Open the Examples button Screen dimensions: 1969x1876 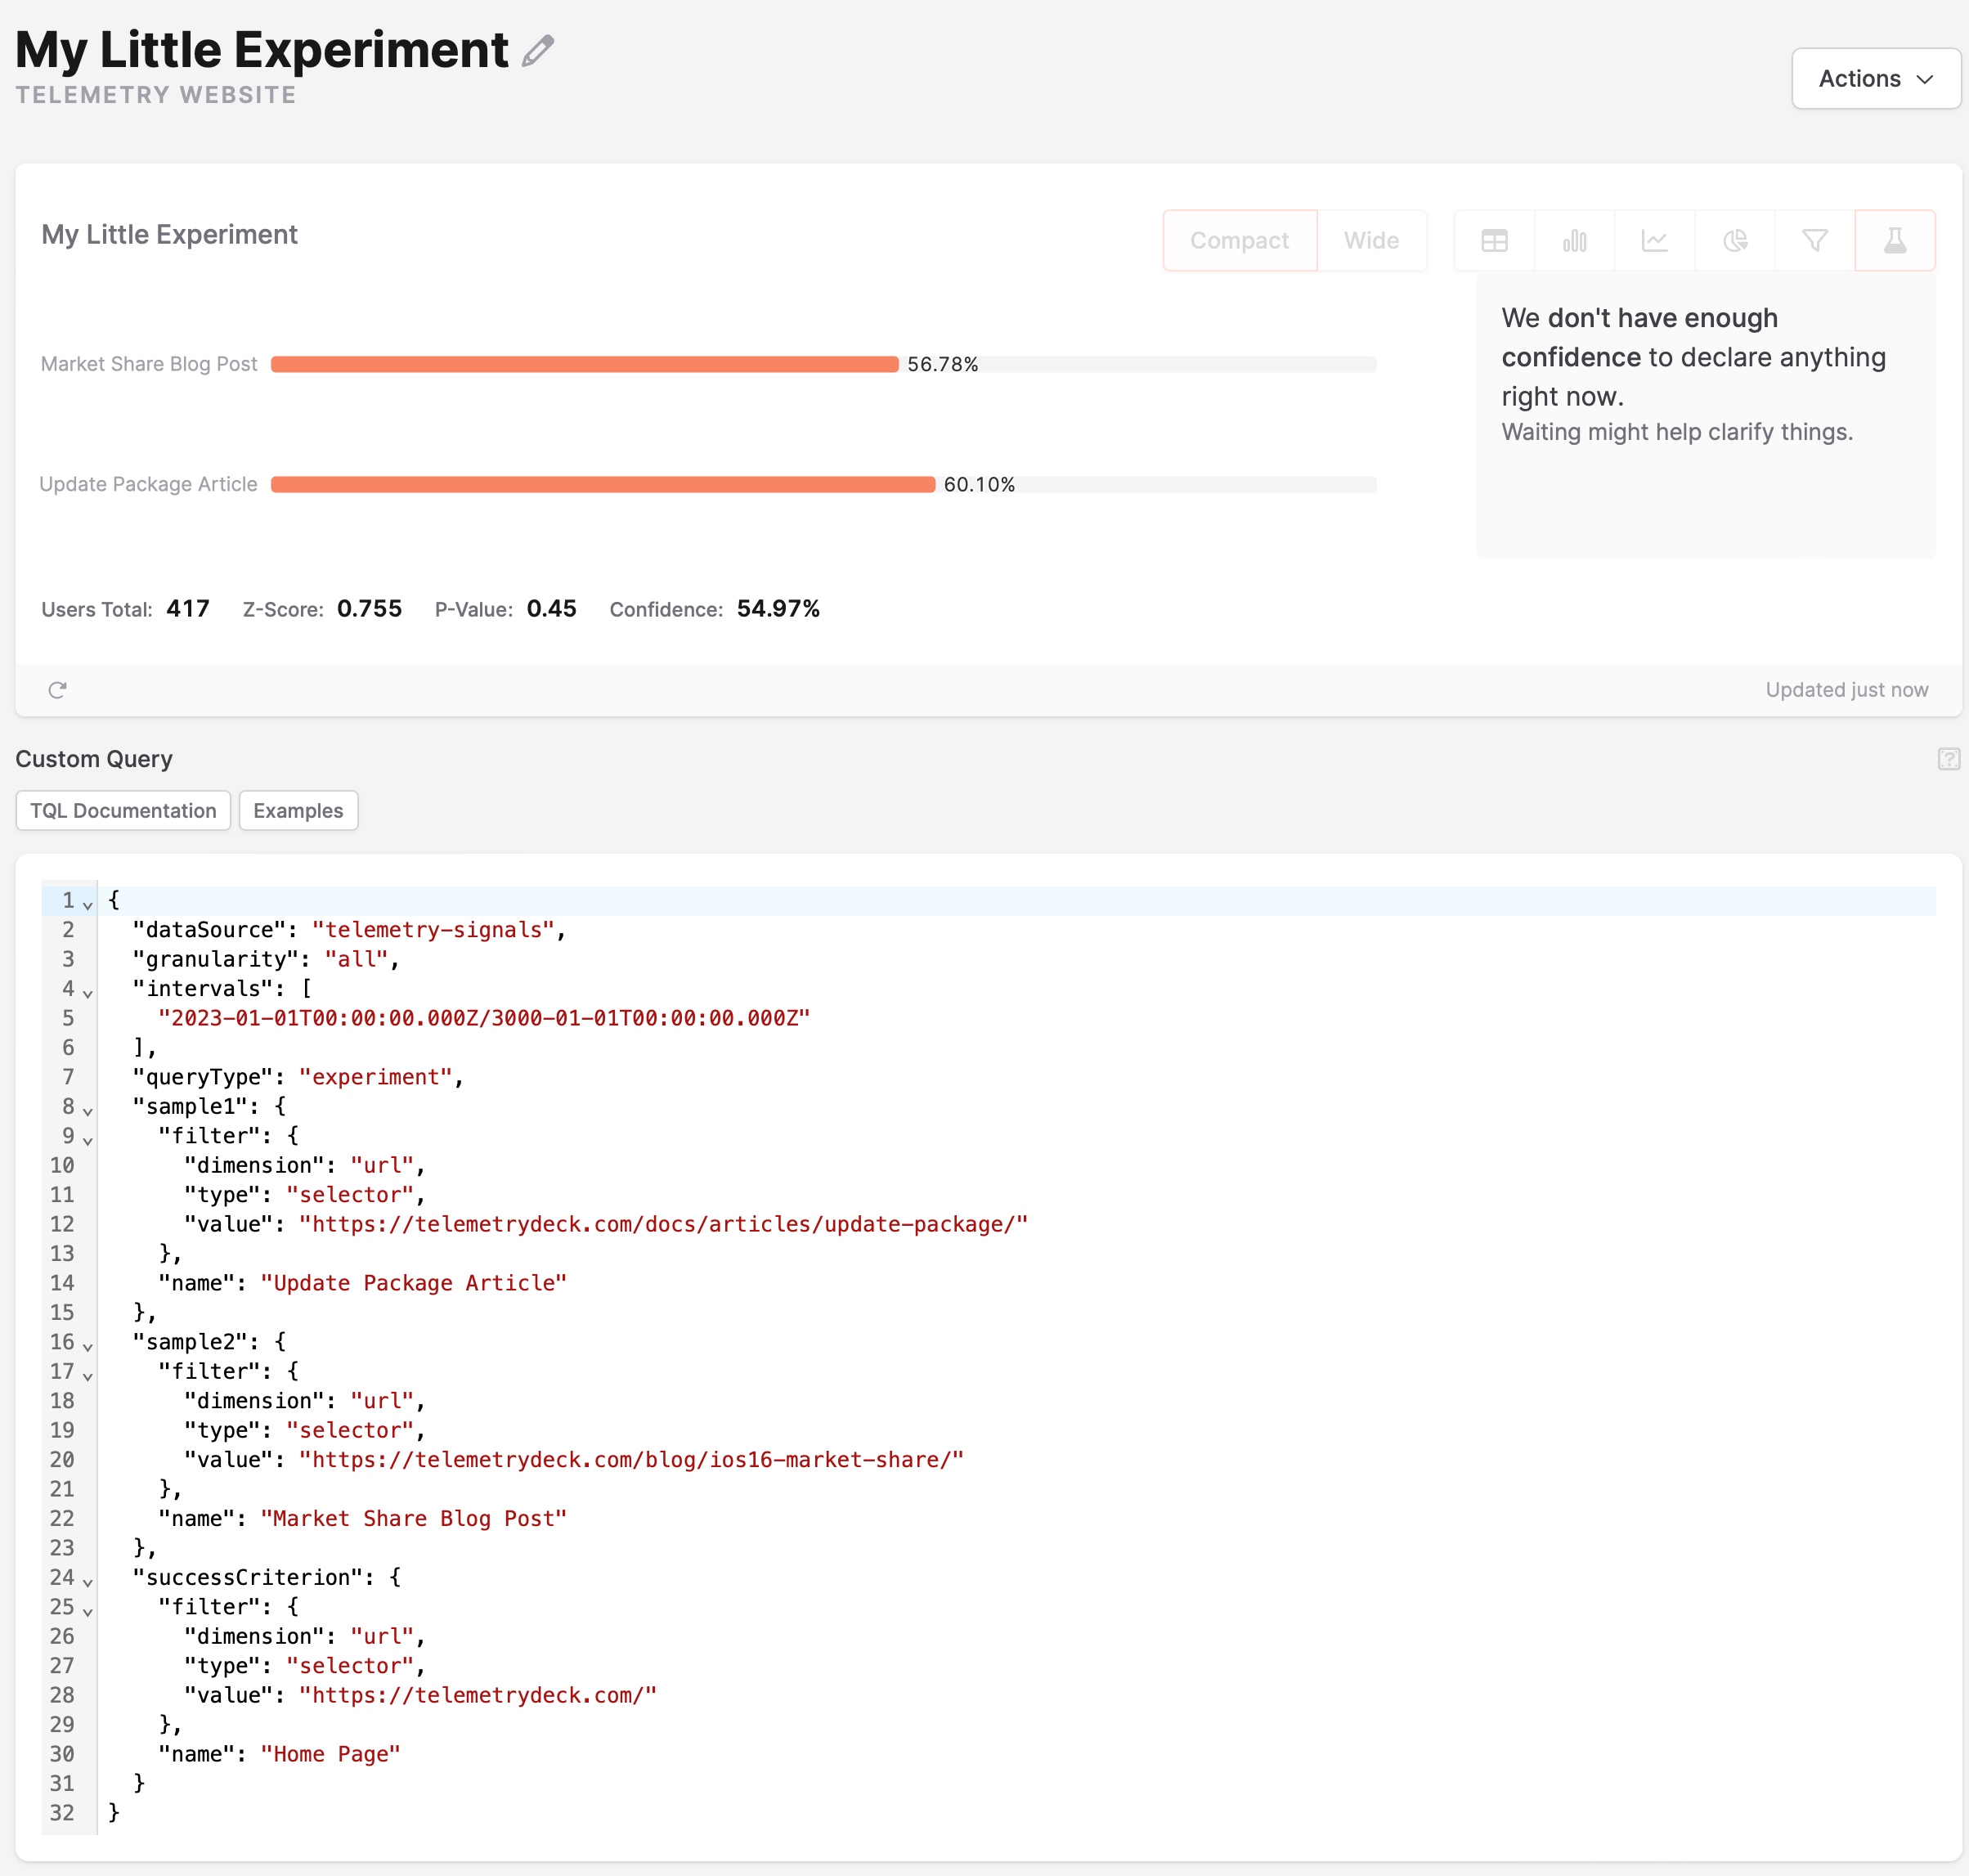298,810
